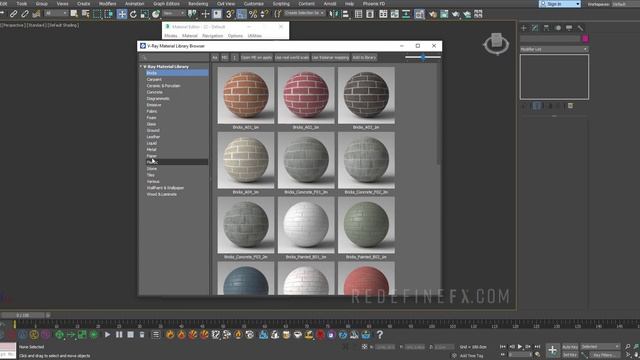Open the reference coordinate system 'View' dropdown
The height and width of the screenshot is (360, 640).
(x=173, y=13)
